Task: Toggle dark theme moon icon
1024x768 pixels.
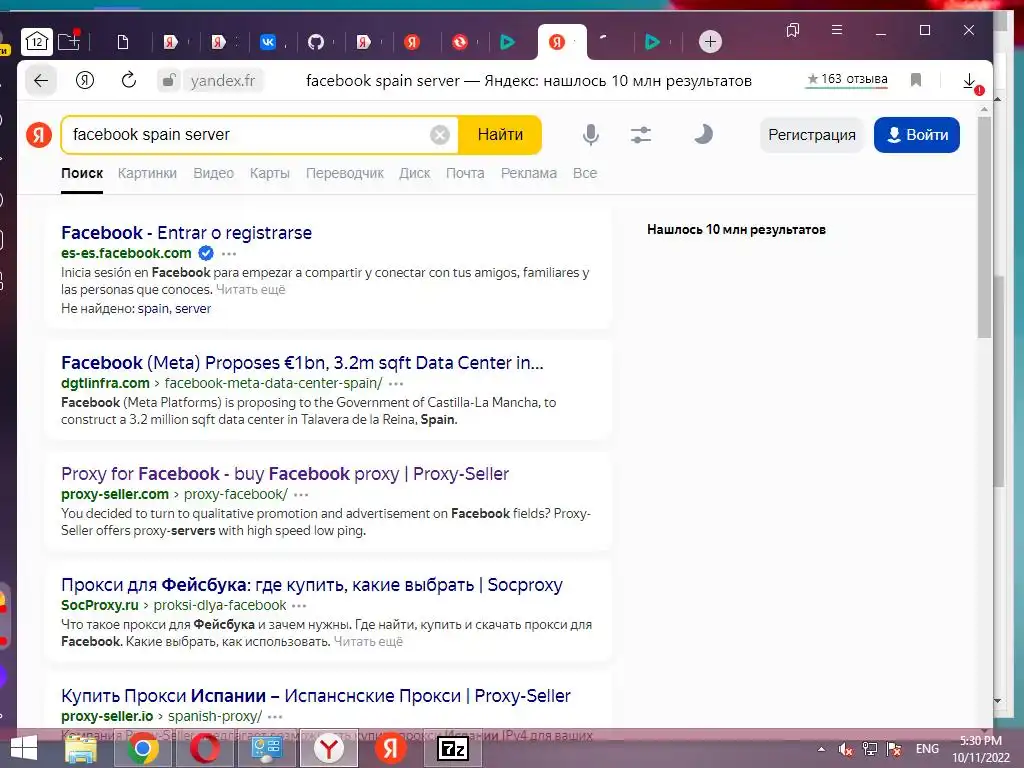Action: [703, 135]
